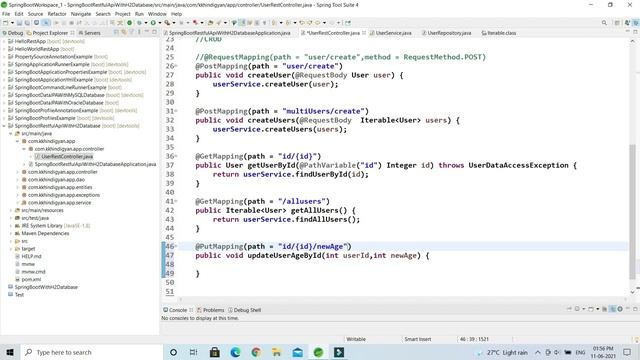Switch to Servers view tab

tap(89, 33)
